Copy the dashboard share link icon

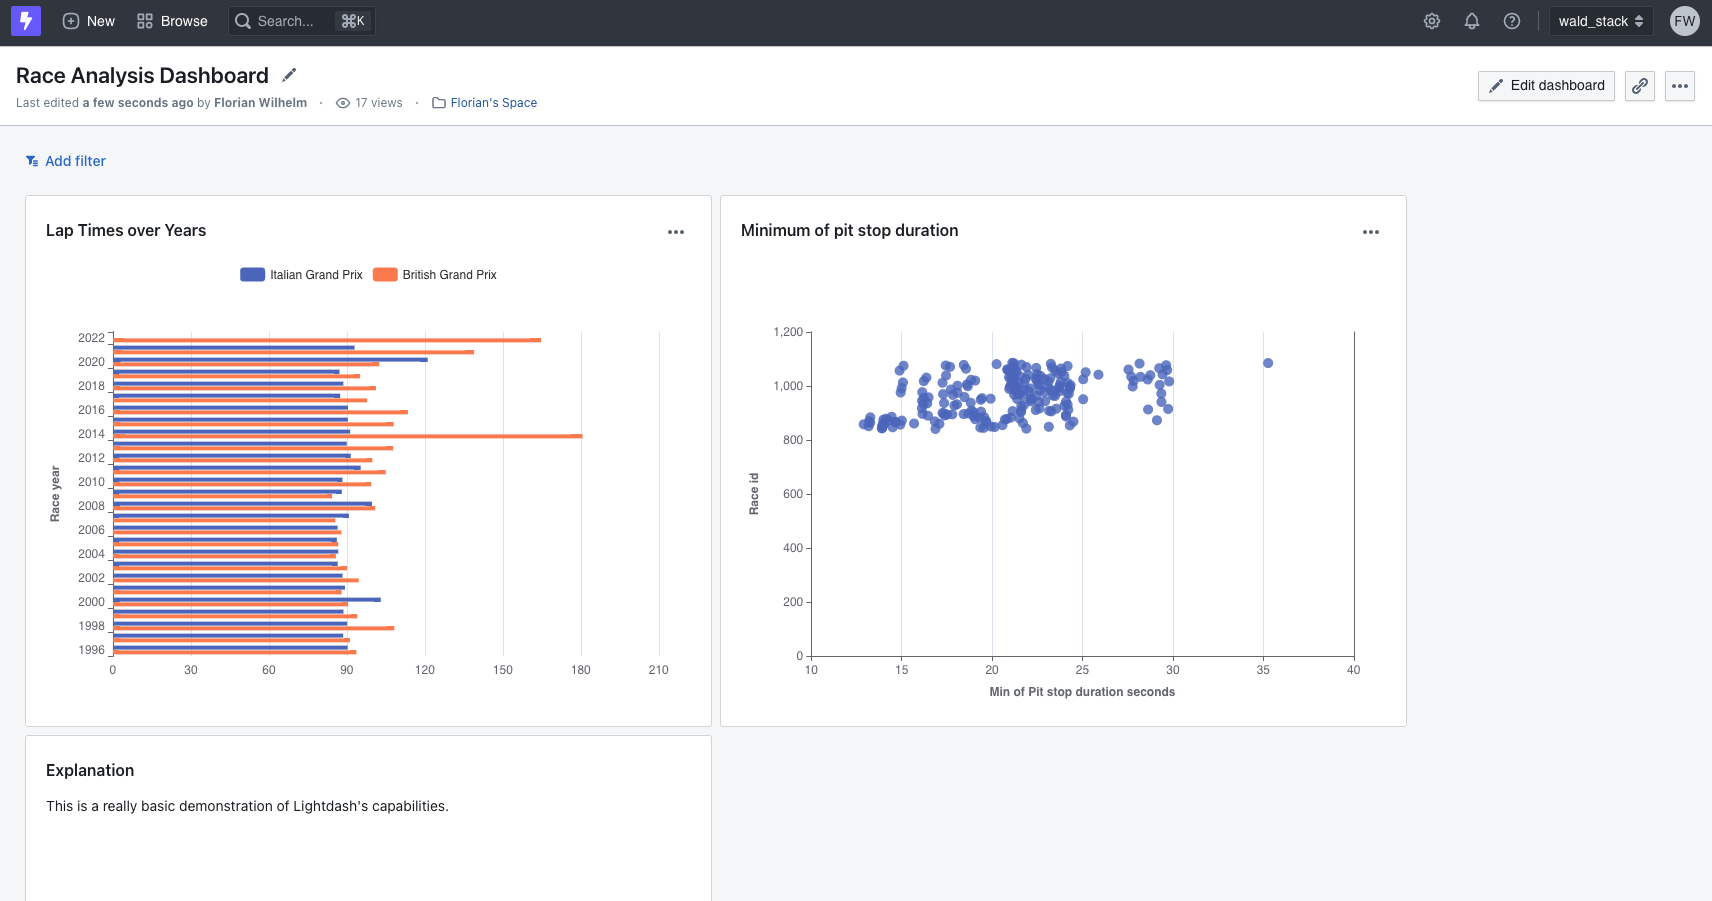(x=1639, y=86)
